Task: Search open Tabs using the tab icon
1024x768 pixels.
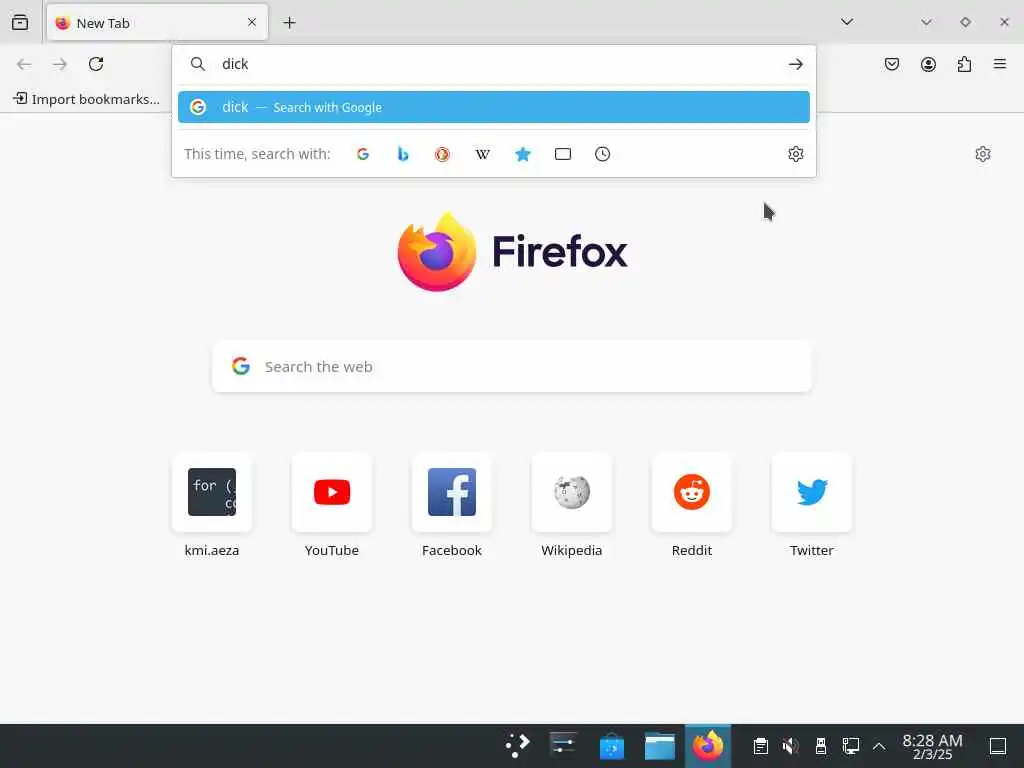Action: click(x=563, y=154)
